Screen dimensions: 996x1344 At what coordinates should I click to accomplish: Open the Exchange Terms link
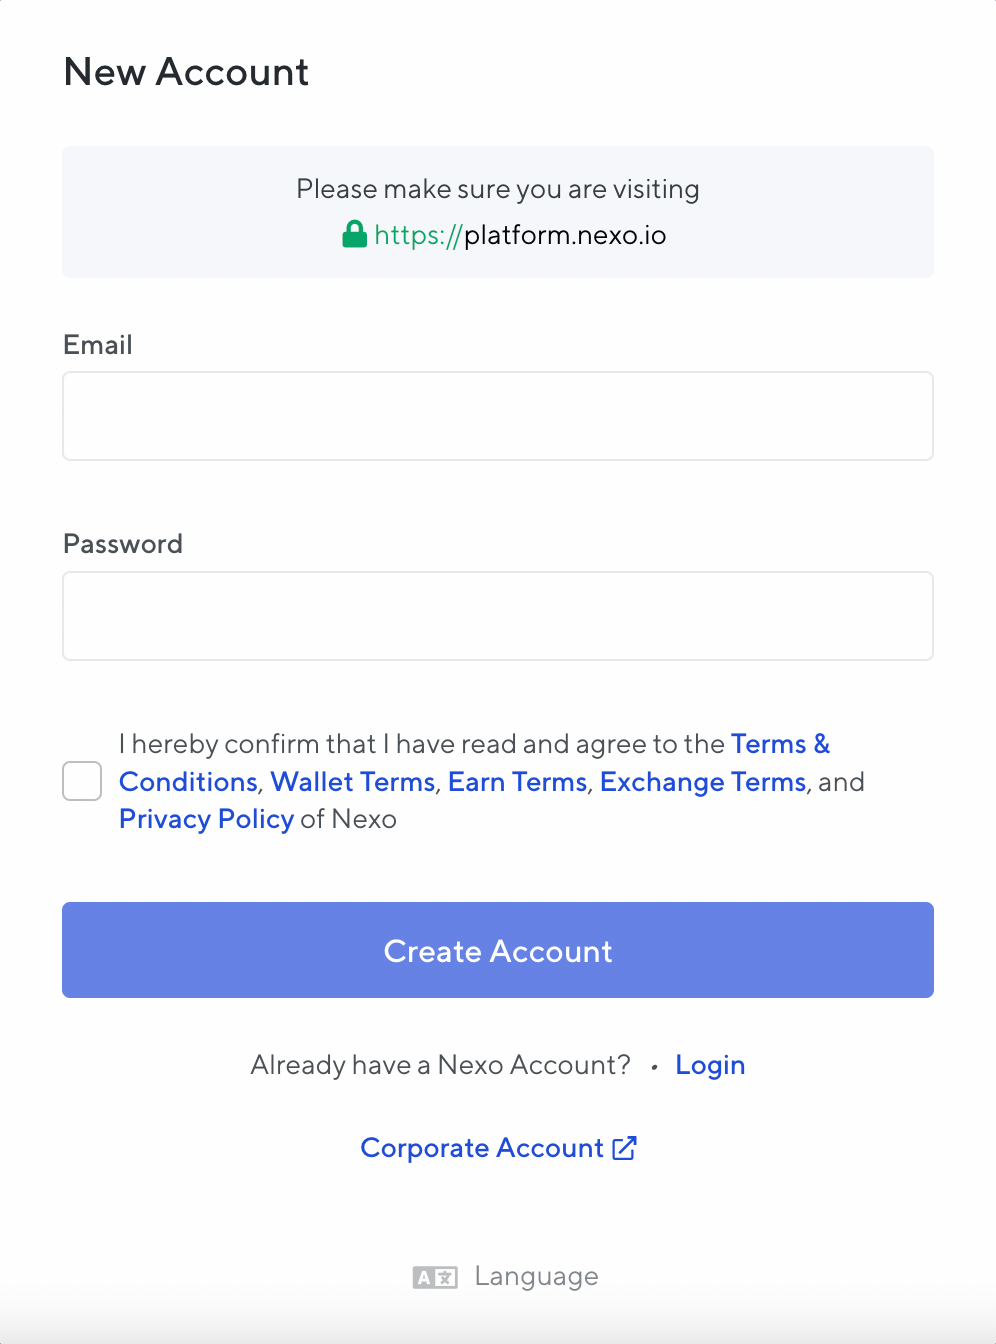[703, 782]
